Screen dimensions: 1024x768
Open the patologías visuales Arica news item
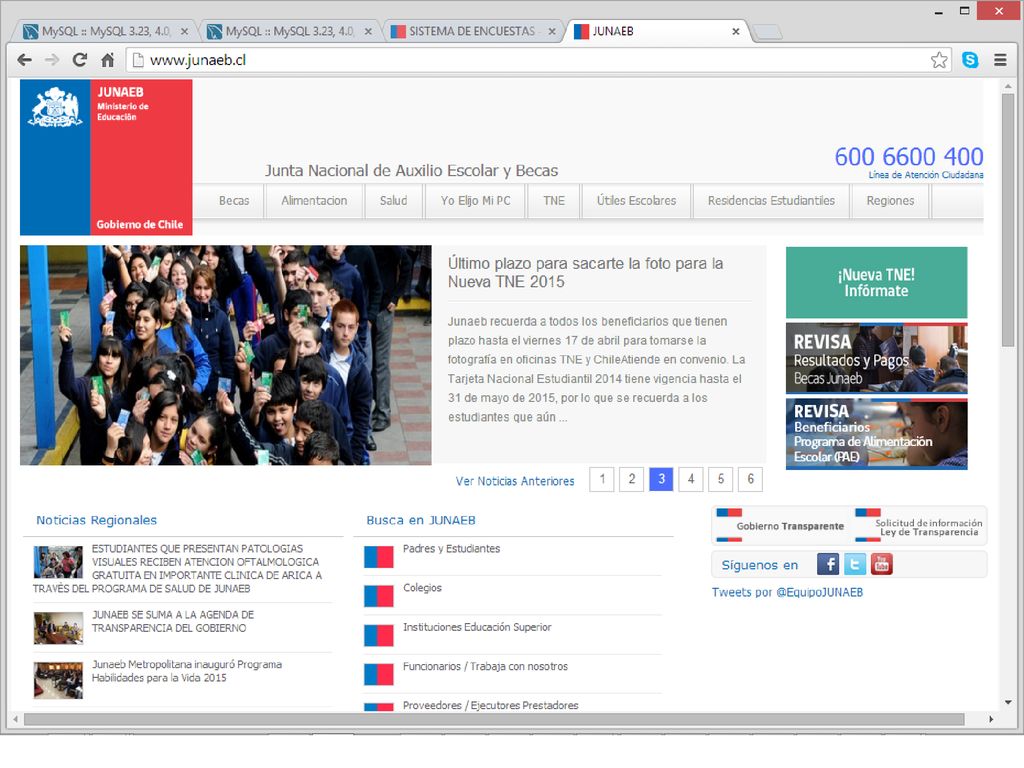point(178,568)
